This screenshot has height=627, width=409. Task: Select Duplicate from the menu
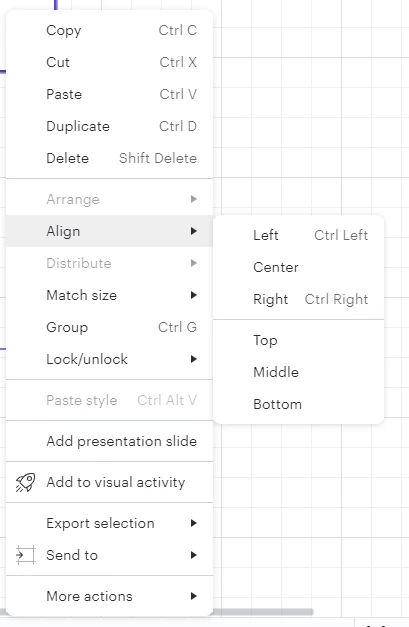click(110, 126)
